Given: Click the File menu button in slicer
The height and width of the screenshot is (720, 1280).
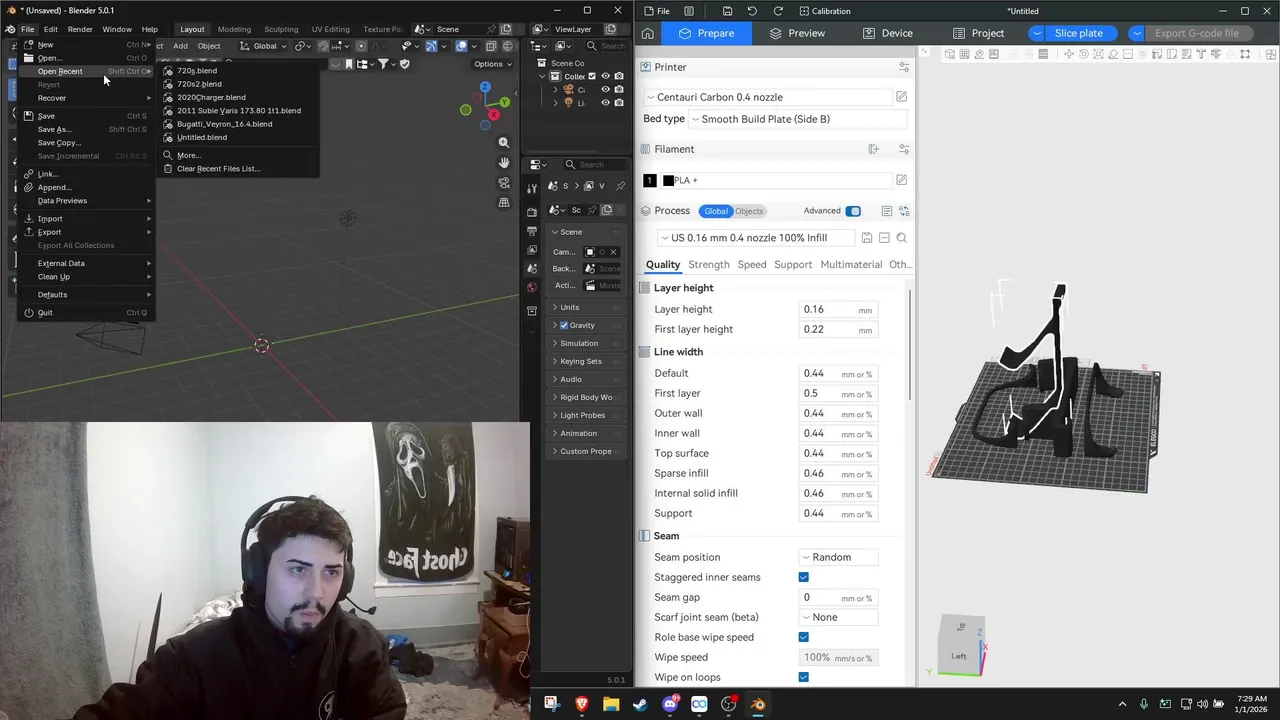Looking at the screenshot, I should point(657,11).
